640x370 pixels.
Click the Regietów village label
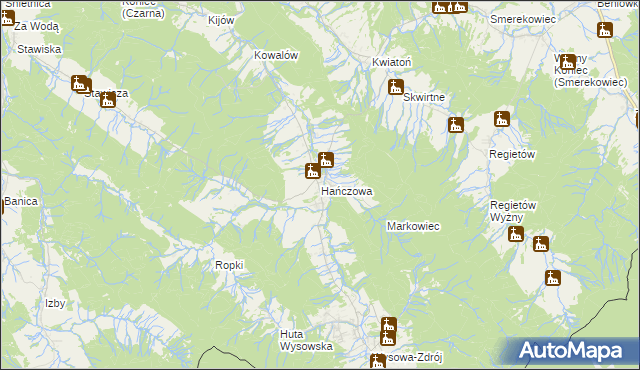coord(512,154)
